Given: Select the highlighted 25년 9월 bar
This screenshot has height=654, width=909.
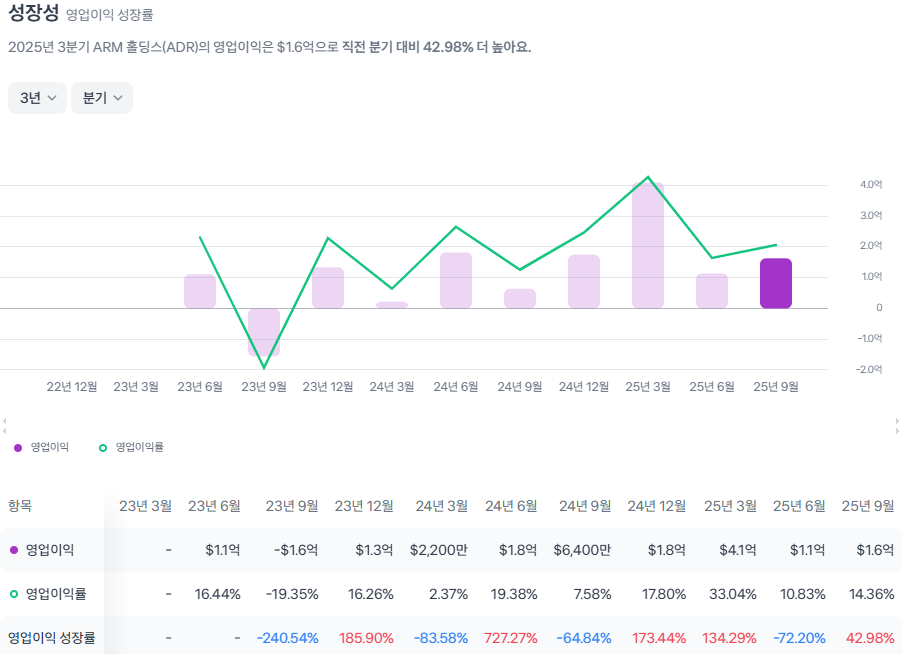Looking at the screenshot, I should [776, 282].
